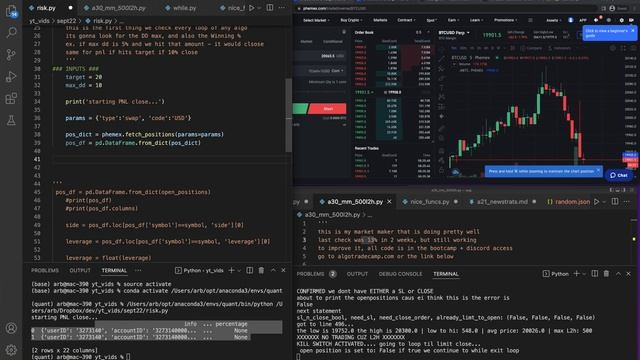Click the red Short button on Phemex
This screenshot has height=360, width=640.
pyautogui.click(x=328, y=109)
